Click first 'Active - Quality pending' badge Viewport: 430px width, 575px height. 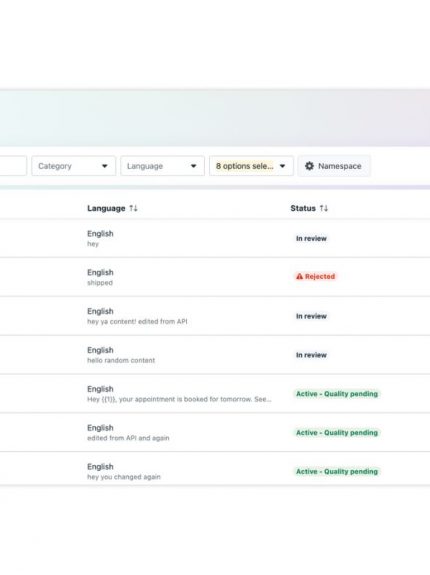337,394
